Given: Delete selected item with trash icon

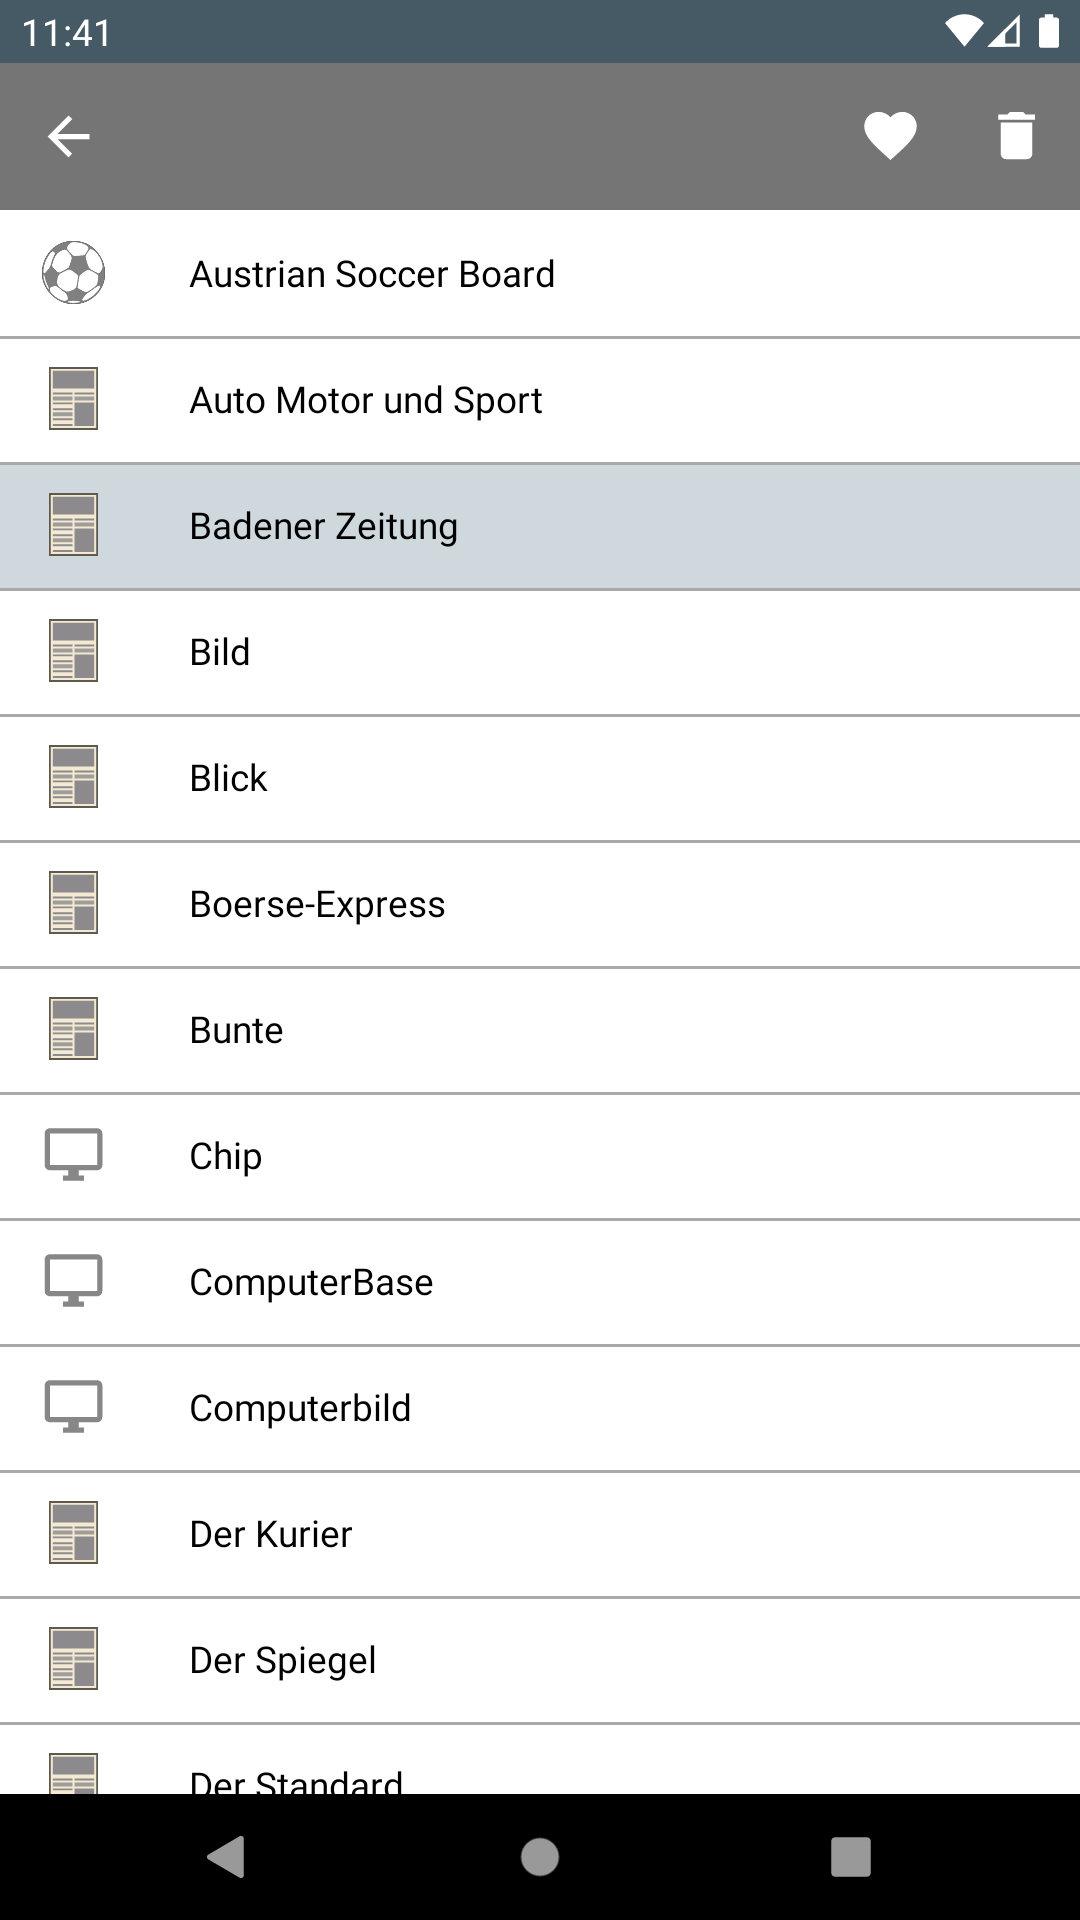Looking at the screenshot, I should (x=1016, y=136).
